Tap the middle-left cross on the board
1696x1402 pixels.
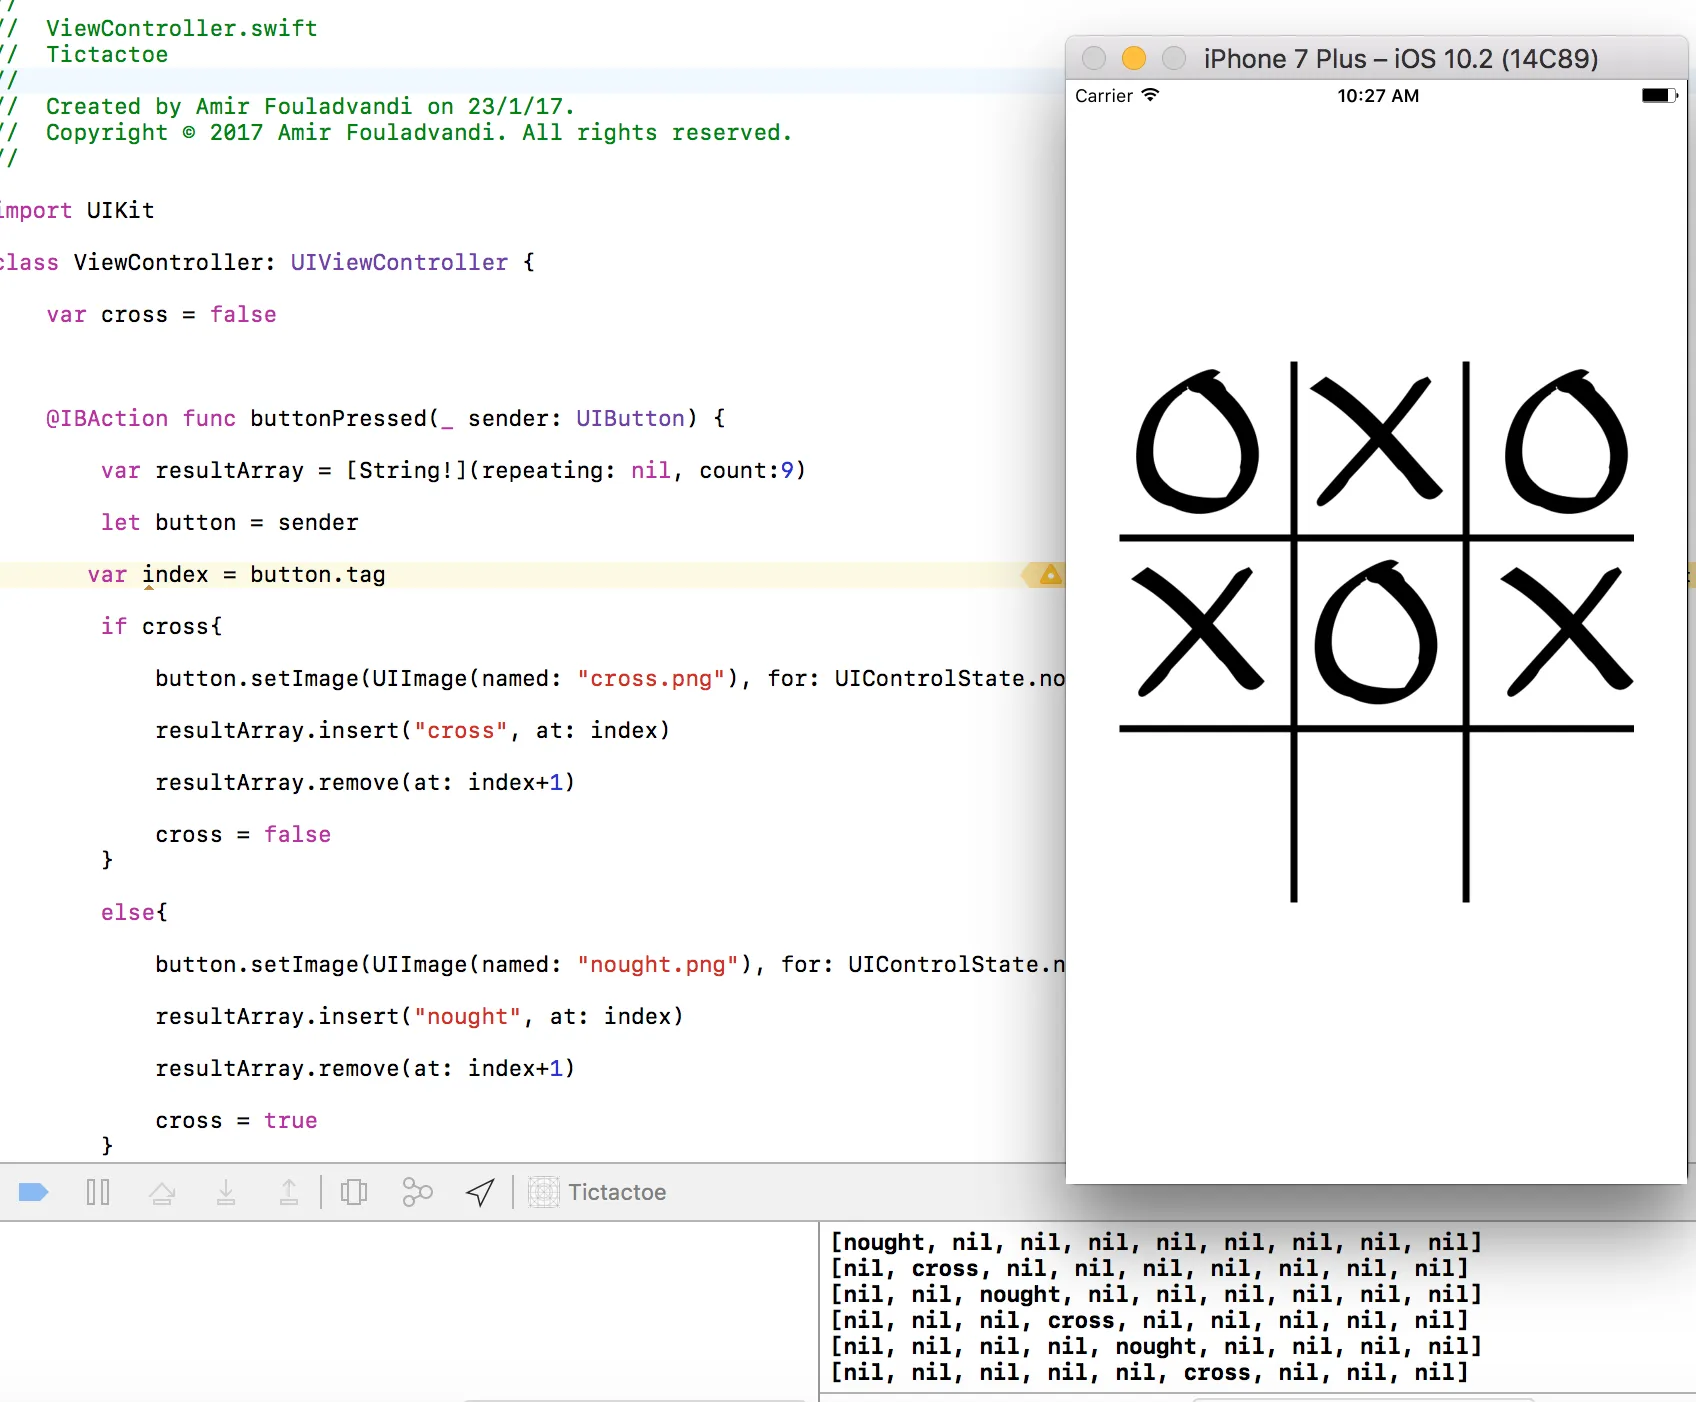pyautogui.click(x=1198, y=630)
